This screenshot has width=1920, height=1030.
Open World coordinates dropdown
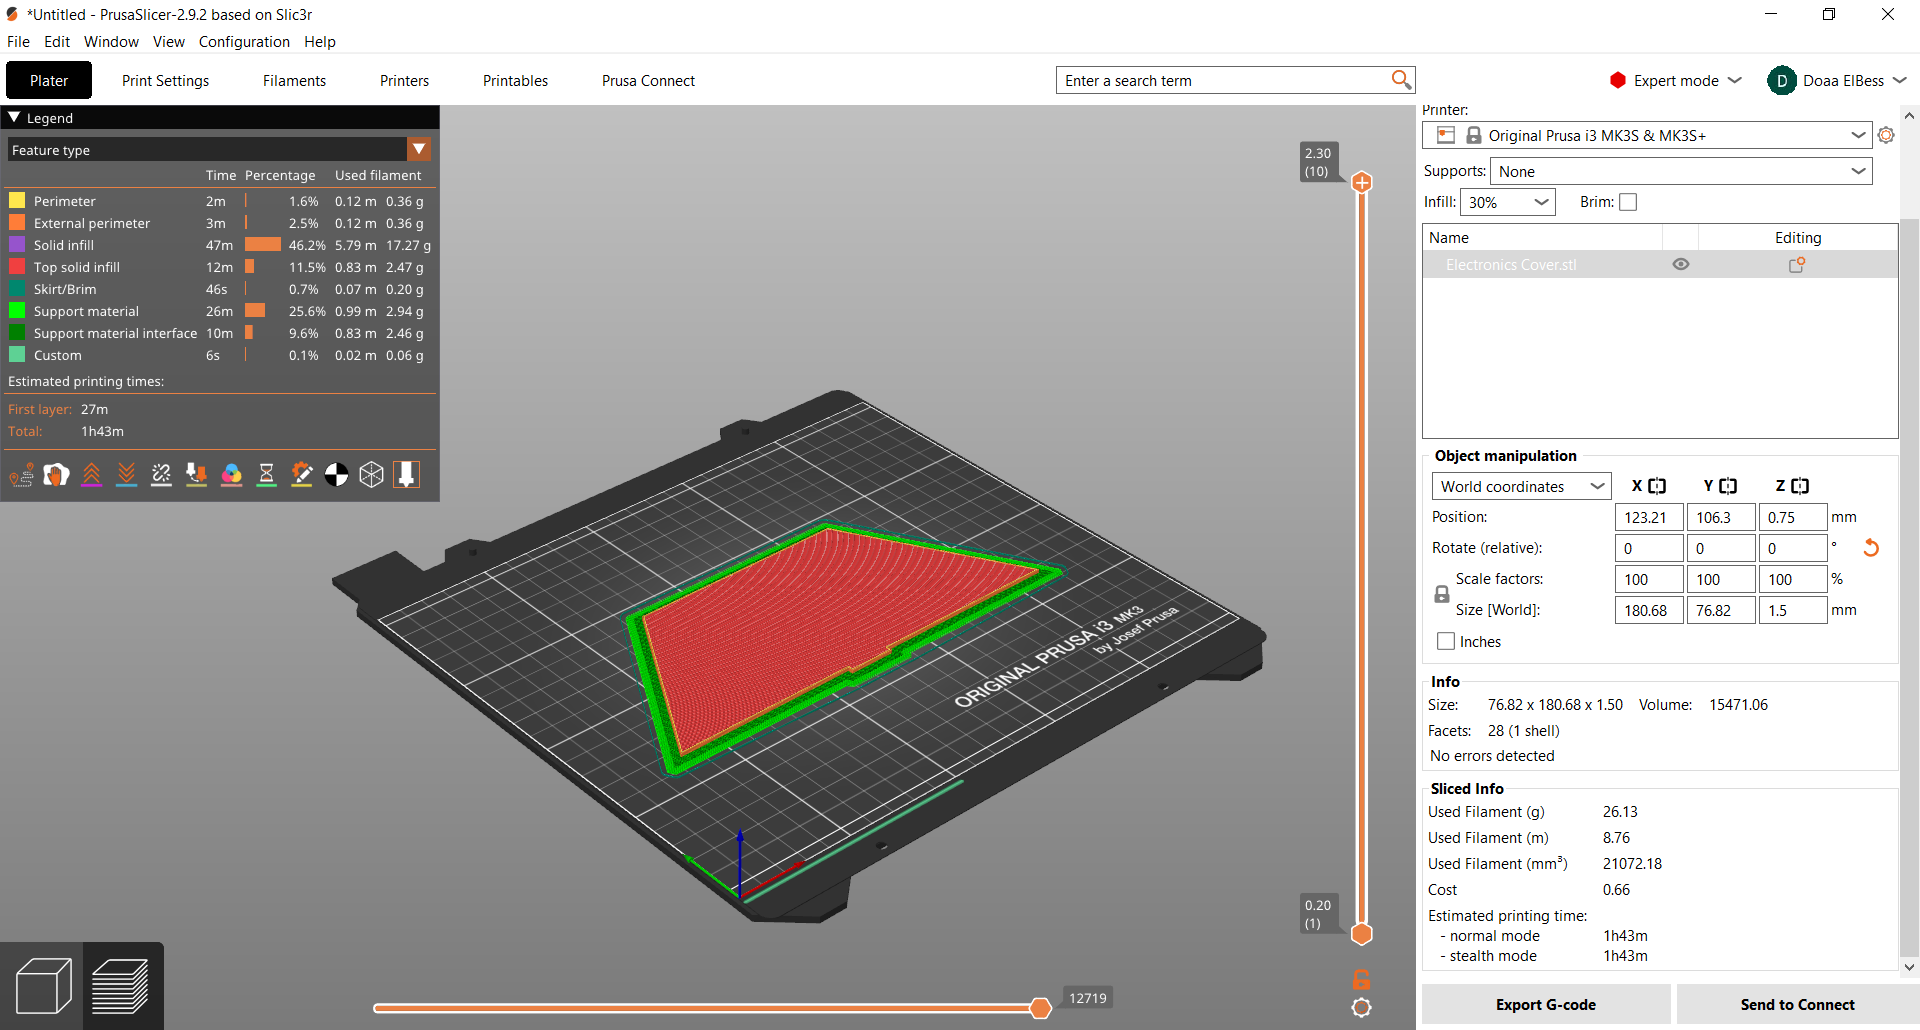(1521, 486)
